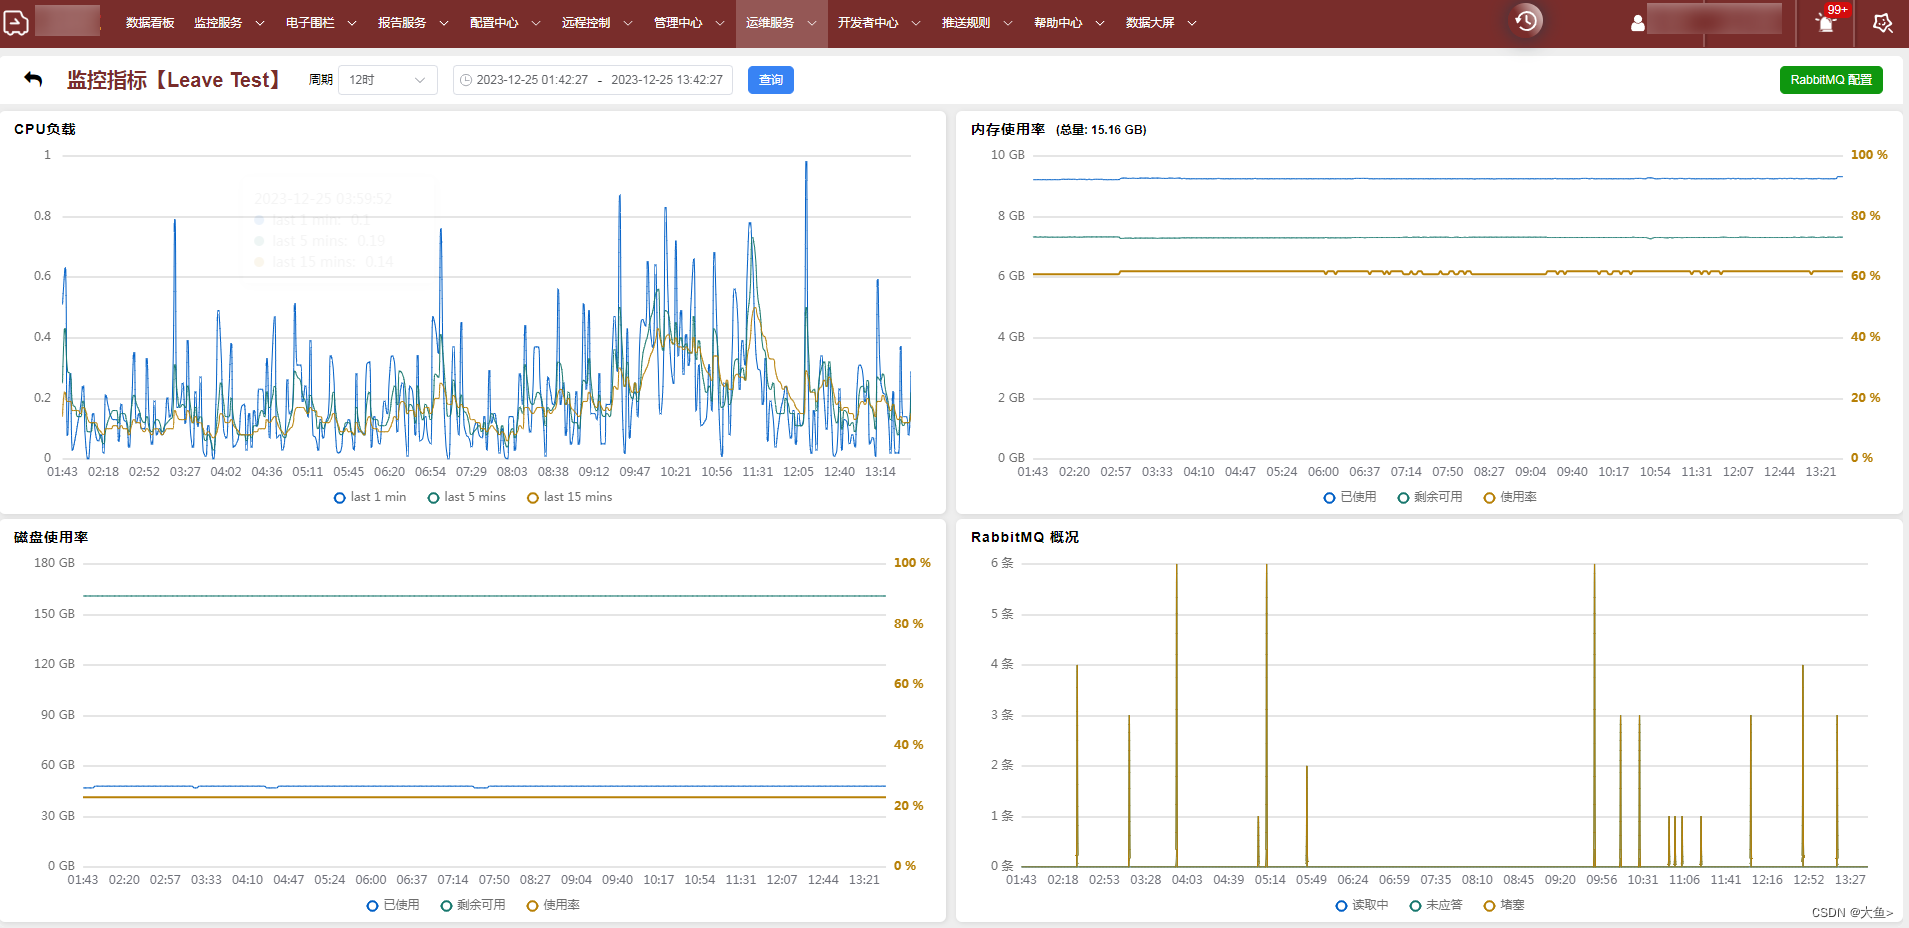Toggle memory chart 已使用 series
This screenshot has width=1909, height=928.
tap(1350, 497)
